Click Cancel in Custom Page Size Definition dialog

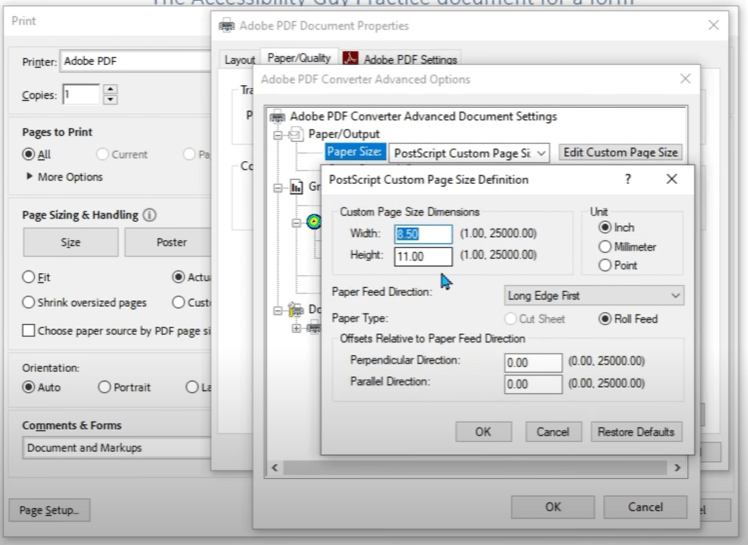553,432
